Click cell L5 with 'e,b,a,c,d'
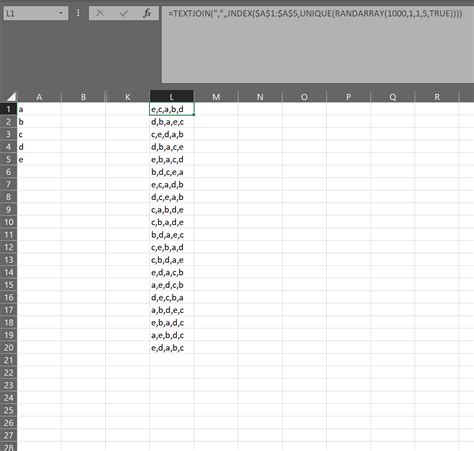The image size is (474, 451). coord(171,159)
